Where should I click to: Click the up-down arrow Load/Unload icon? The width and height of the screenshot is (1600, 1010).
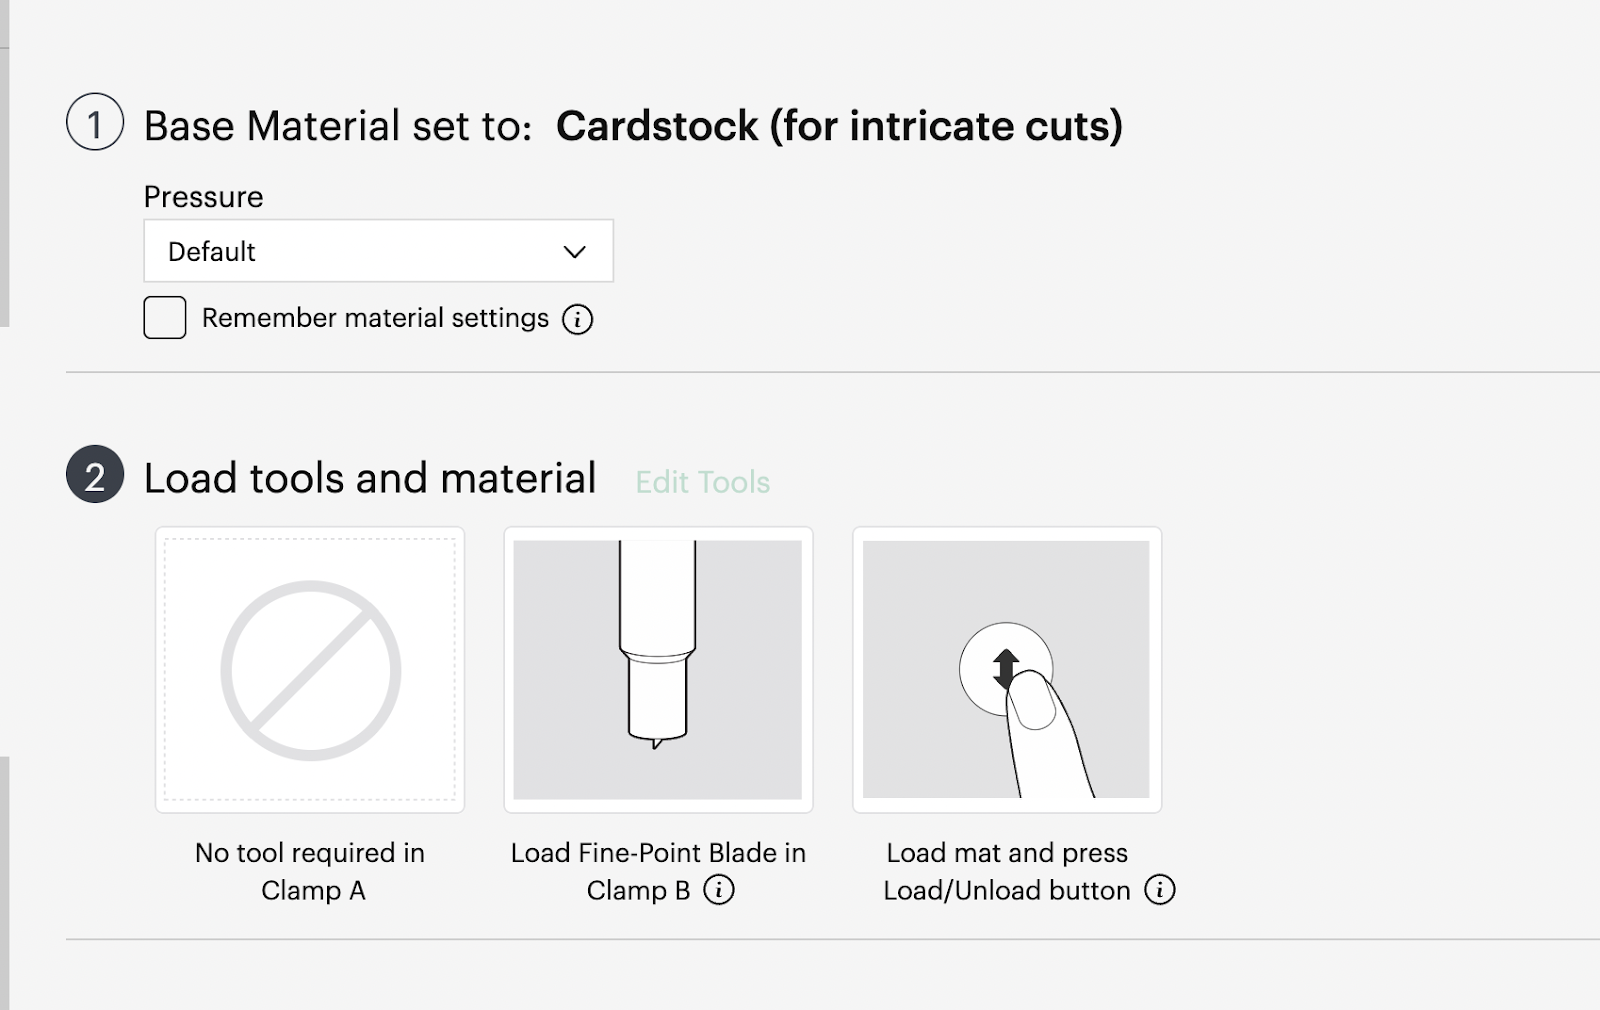coord(1005,667)
